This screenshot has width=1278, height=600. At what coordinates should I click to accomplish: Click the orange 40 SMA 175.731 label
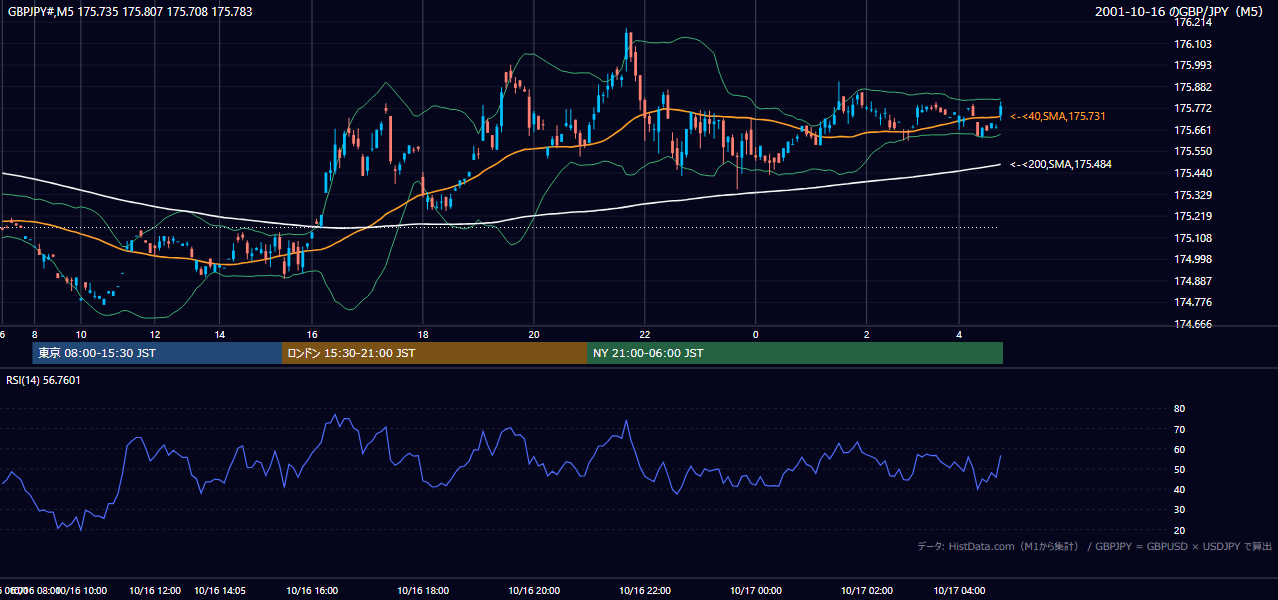coord(1057,117)
